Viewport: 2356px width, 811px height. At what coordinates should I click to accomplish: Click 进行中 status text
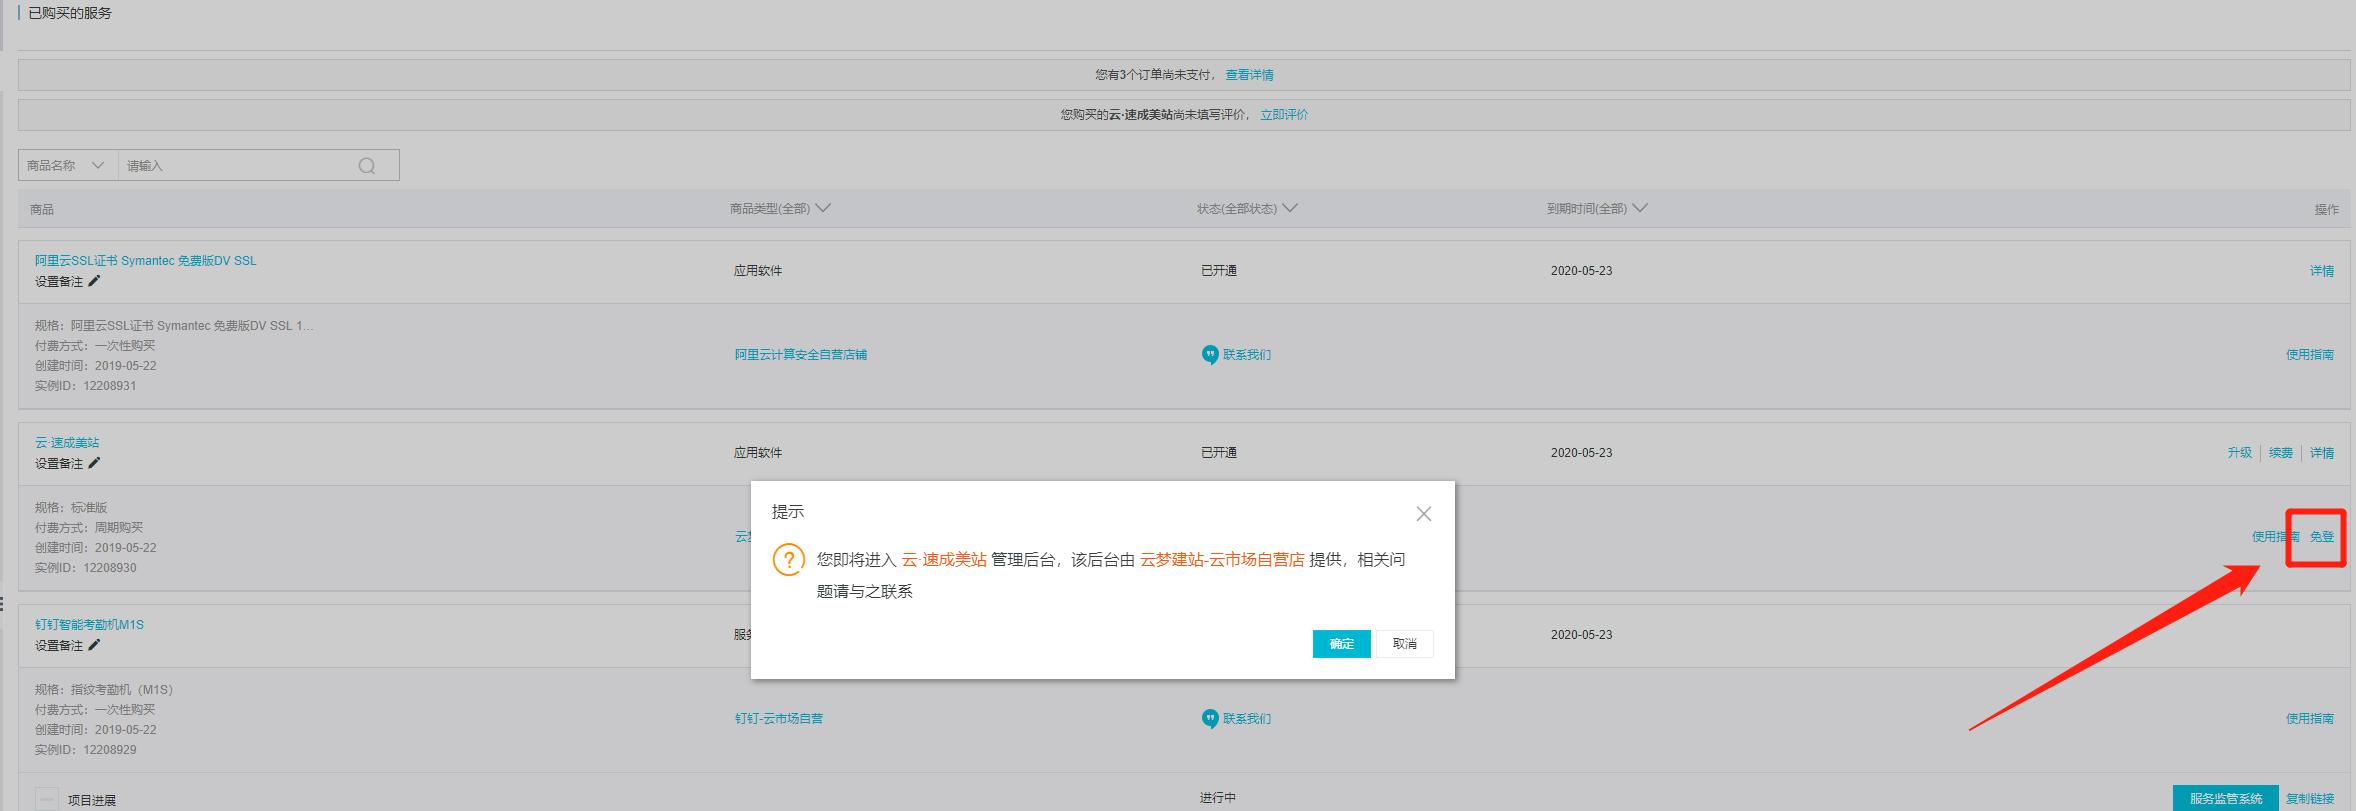pyautogui.click(x=1218, y=798)
